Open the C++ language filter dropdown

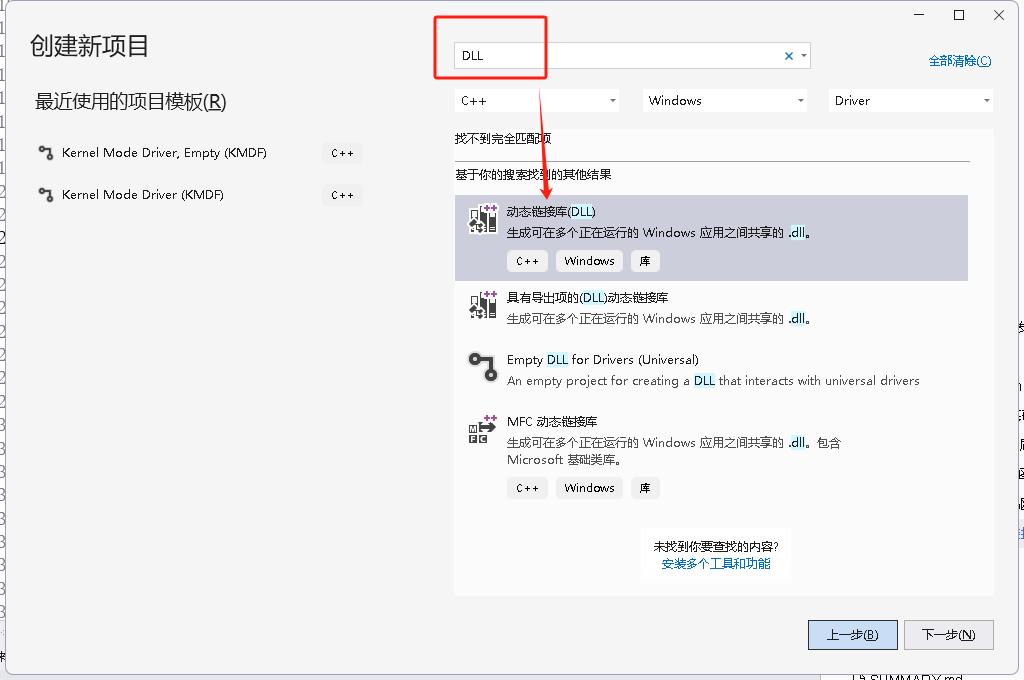coord(537,101)
